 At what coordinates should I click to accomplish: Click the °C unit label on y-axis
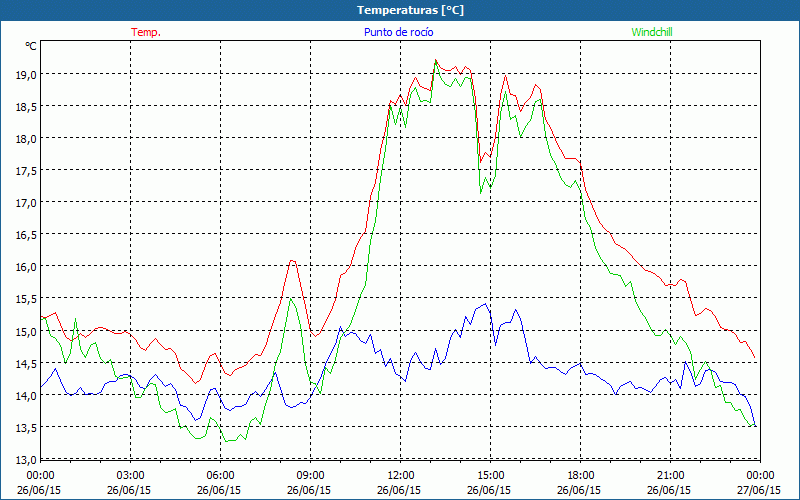(x=31, y=46)
